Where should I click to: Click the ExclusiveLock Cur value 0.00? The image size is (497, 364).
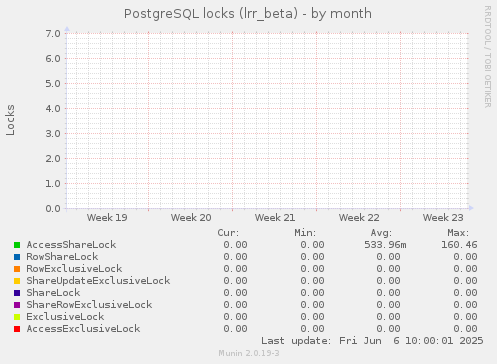235,317
